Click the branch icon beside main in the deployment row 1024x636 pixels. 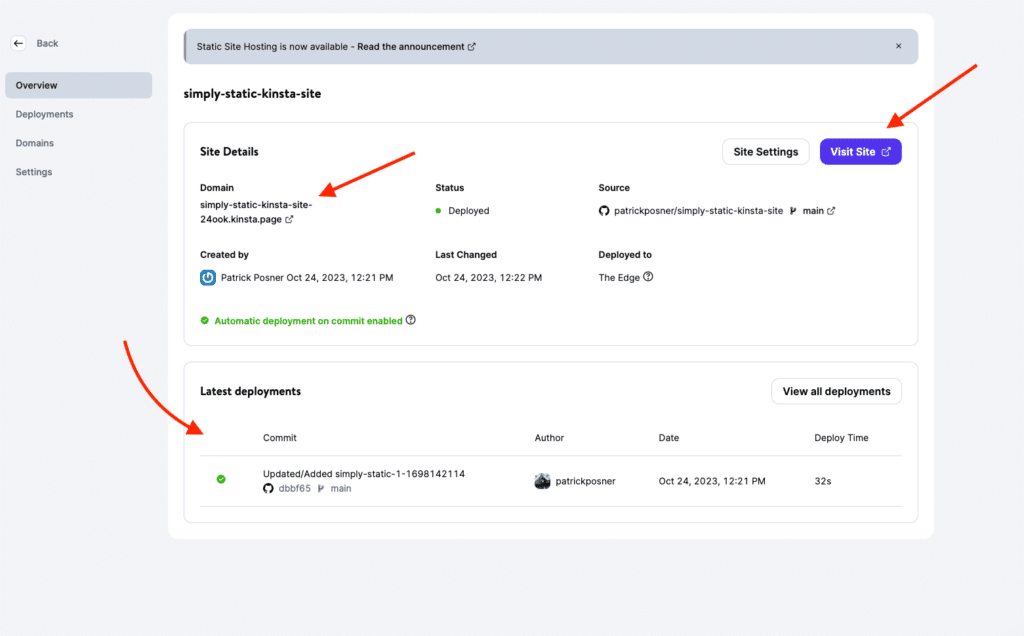[321, 488]
